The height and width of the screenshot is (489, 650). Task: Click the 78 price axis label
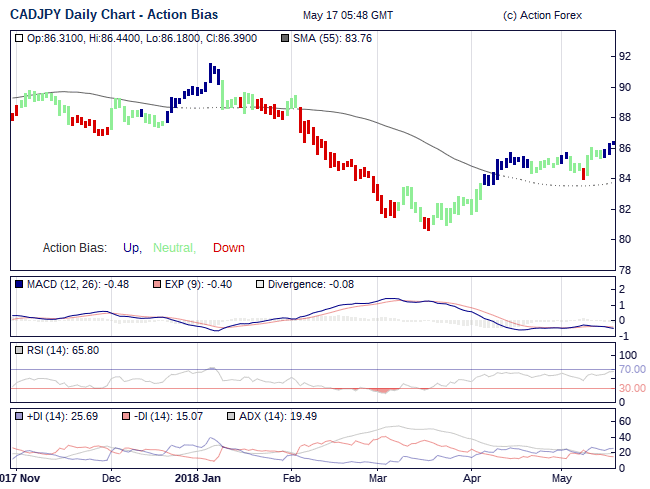coord(625,270)
